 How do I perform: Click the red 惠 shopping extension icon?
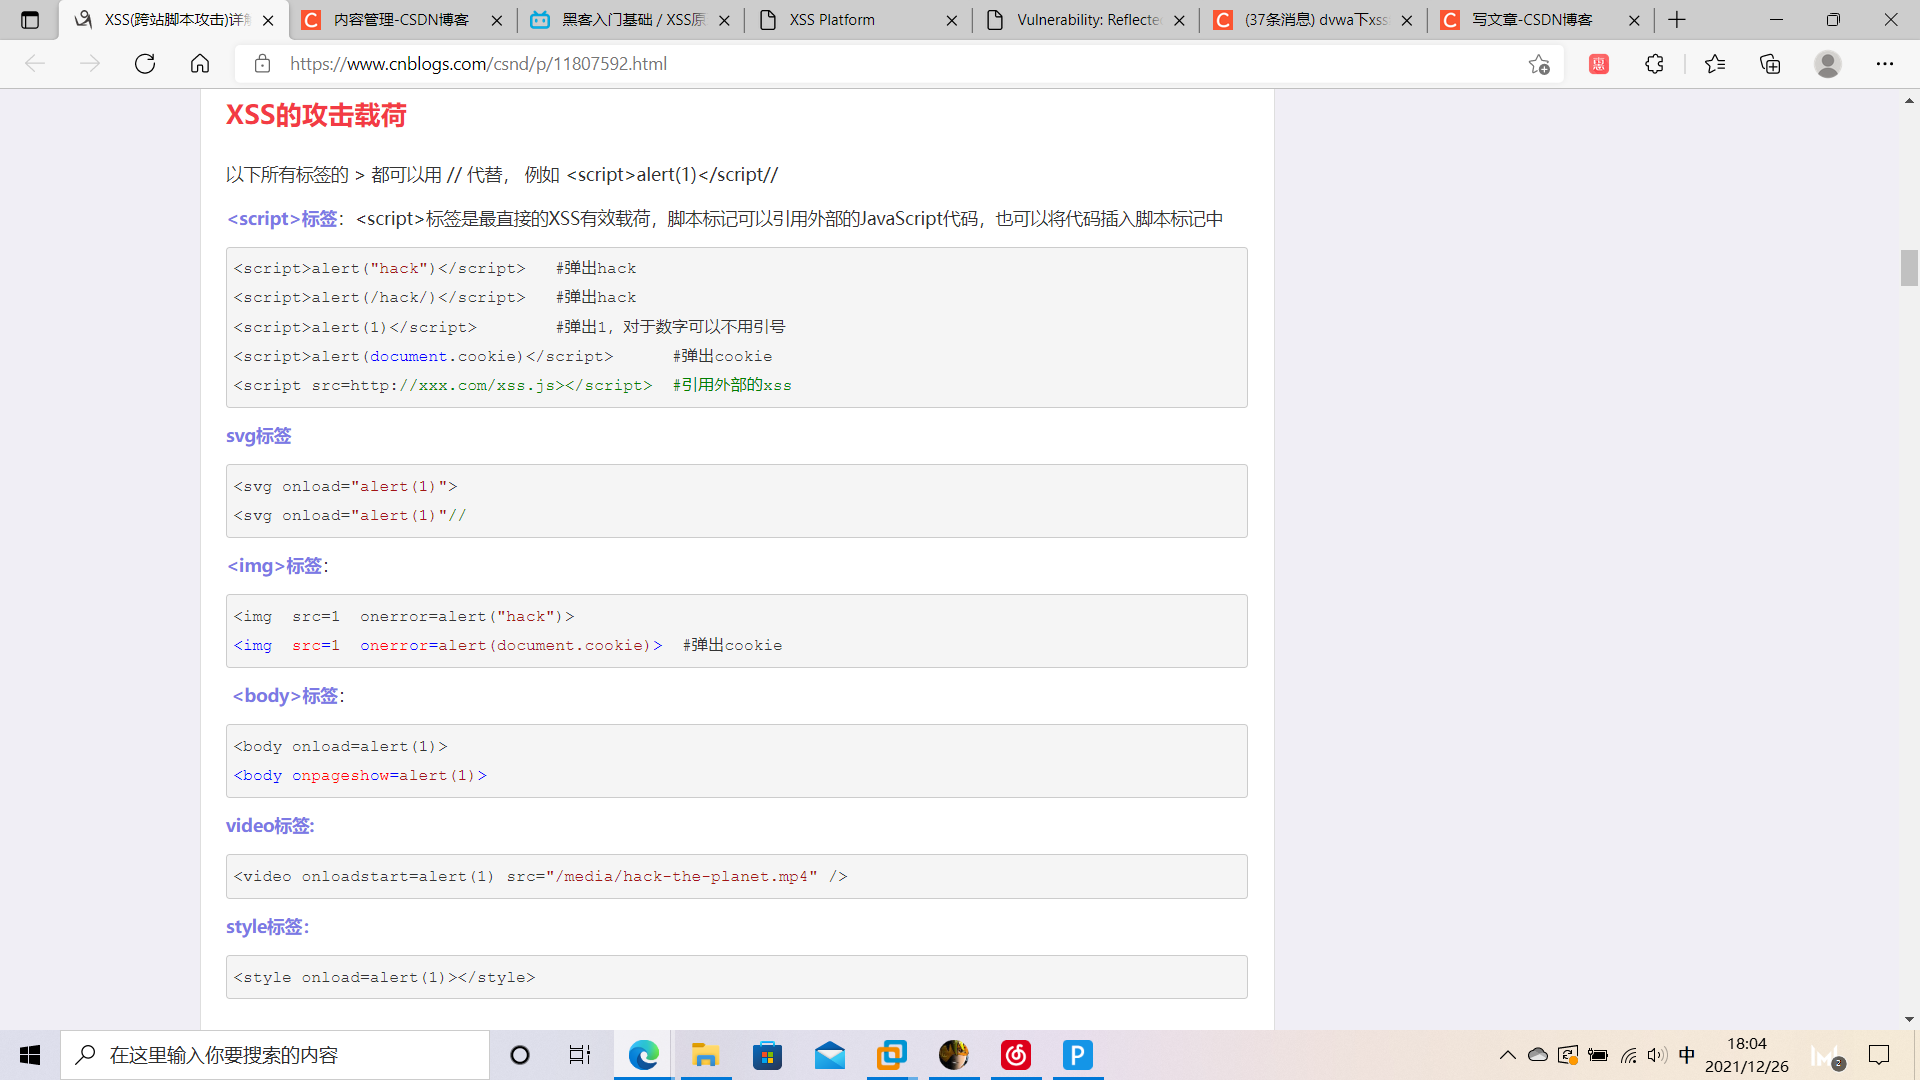[x=1598, y=63]
